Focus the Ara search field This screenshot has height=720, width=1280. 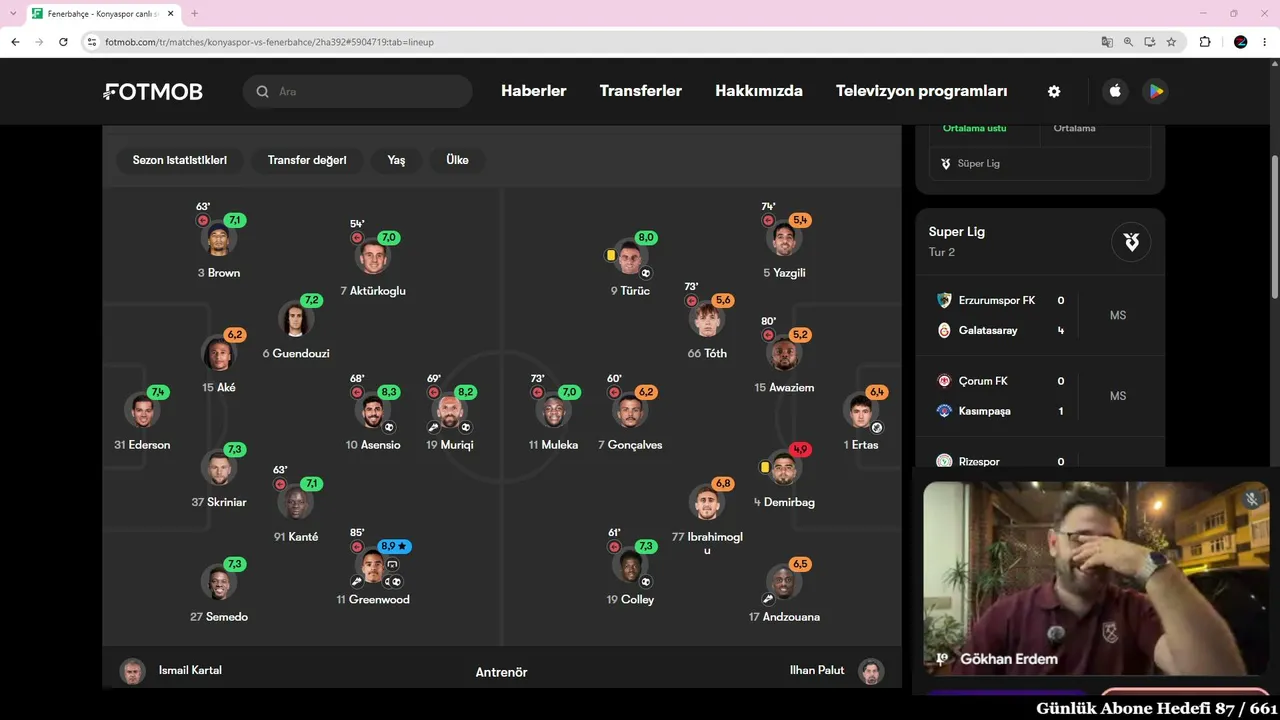pos(358,91)
